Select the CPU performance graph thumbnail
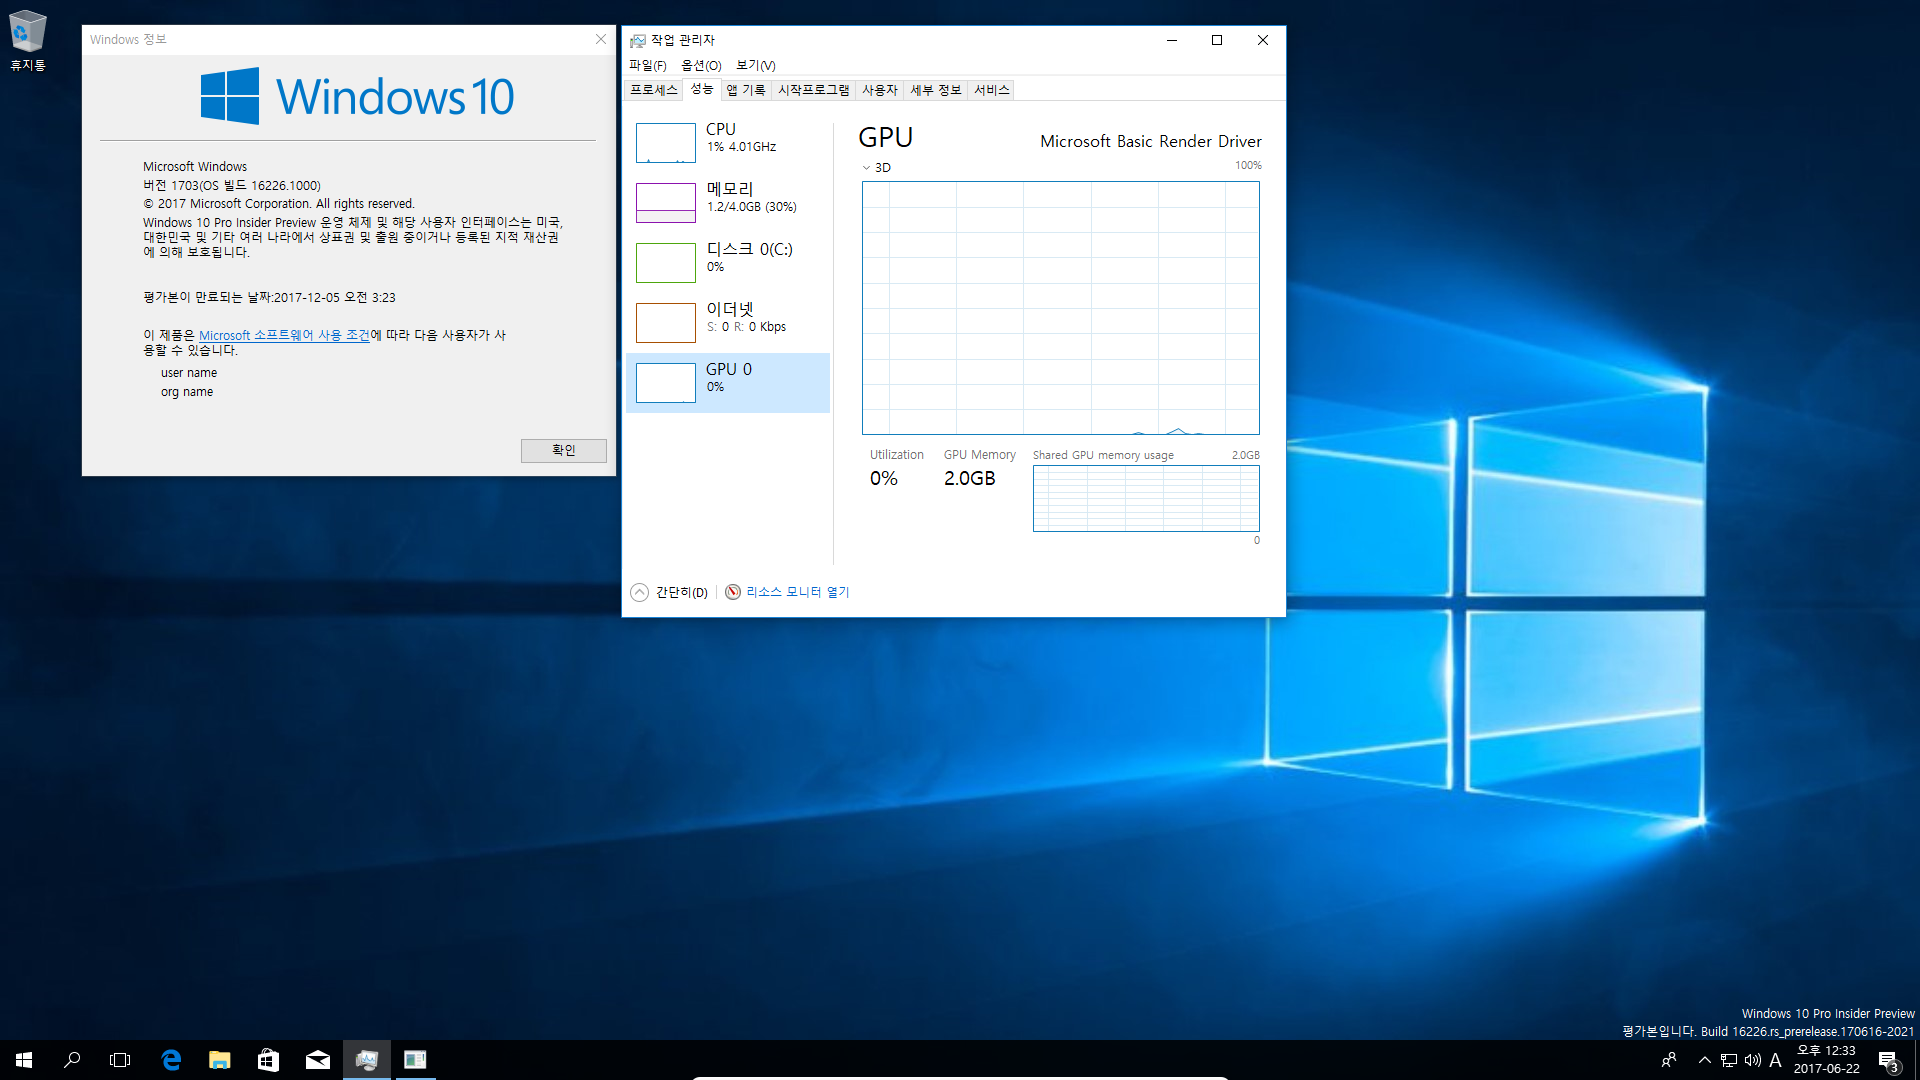This screenshot has width=1920, height=1080. point(665,143)
